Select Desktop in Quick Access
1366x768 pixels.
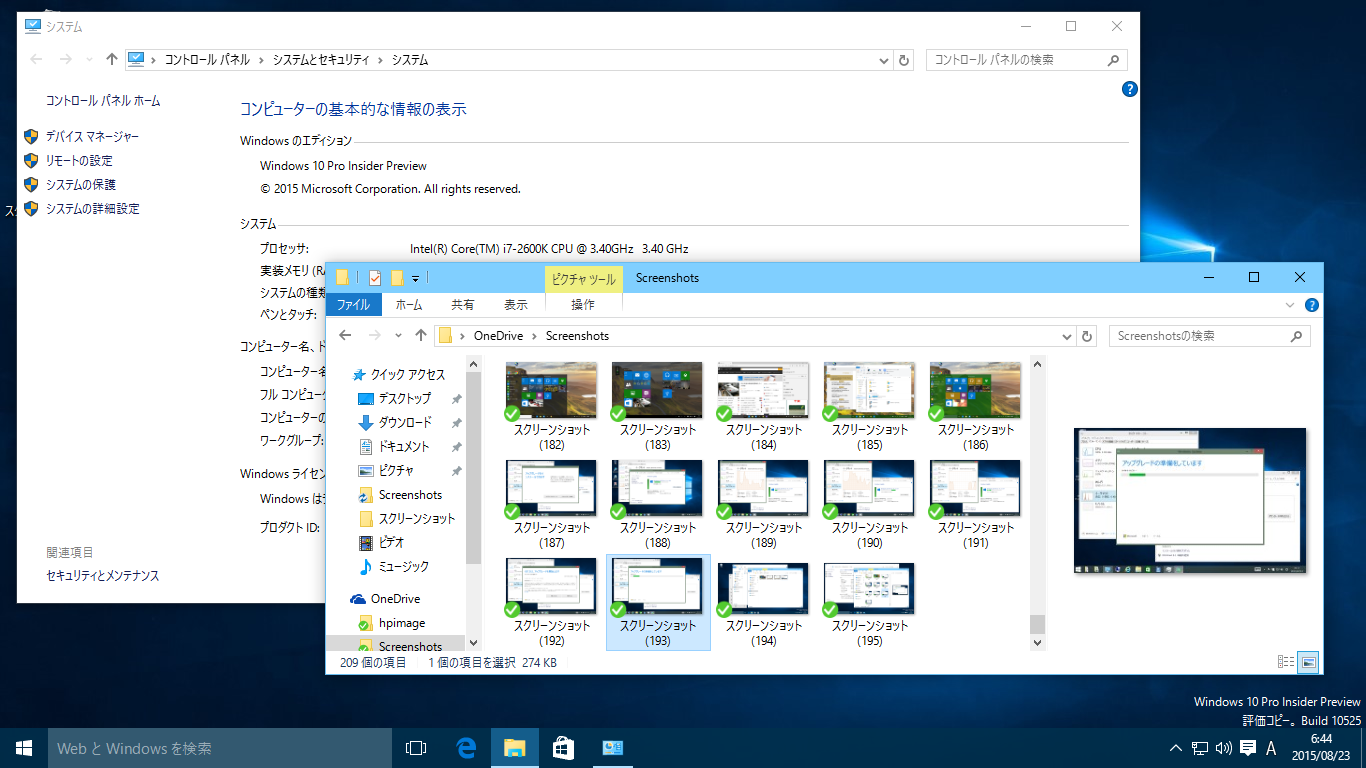point(404,398)
